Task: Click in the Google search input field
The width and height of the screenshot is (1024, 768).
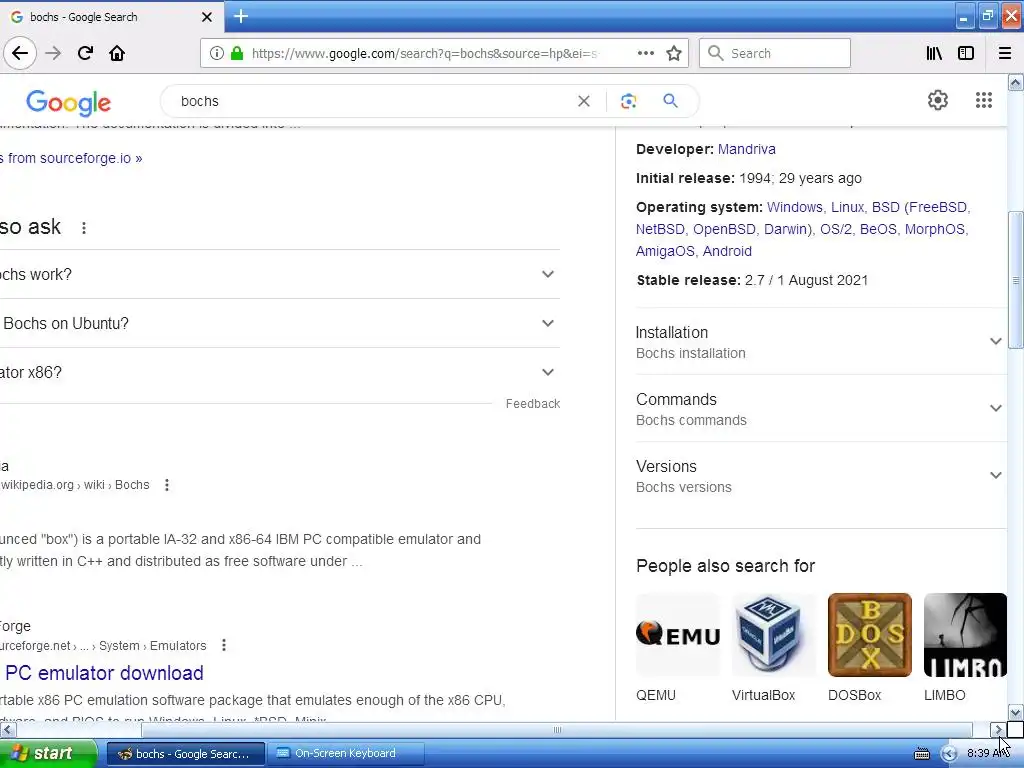Action: (372, 101)
